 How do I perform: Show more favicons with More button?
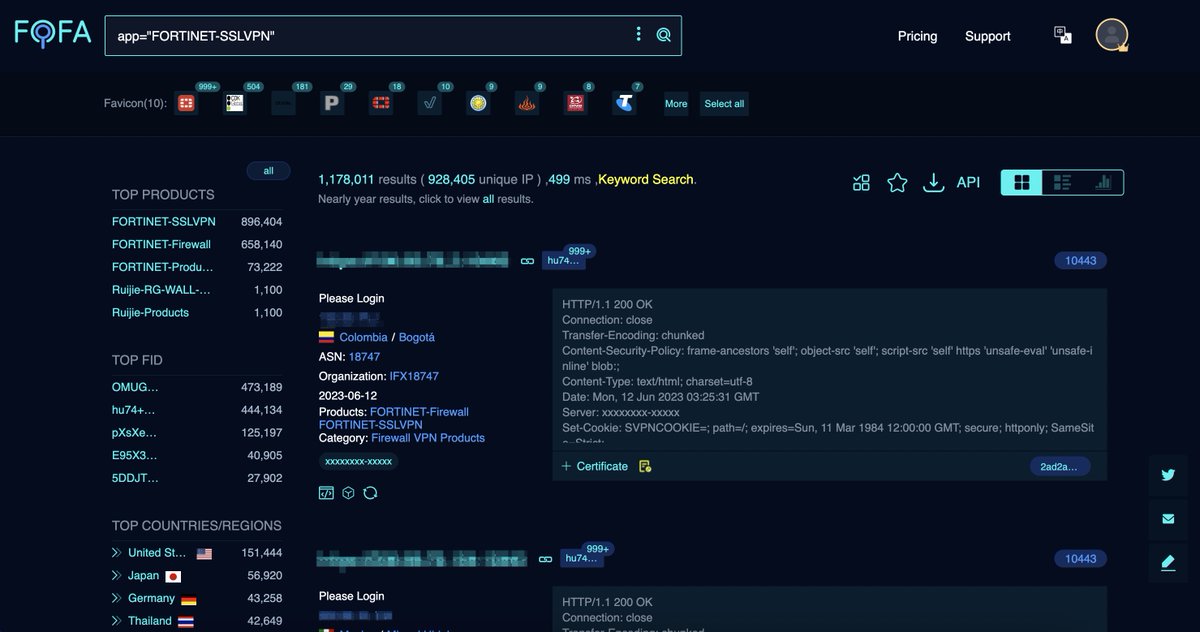[676, 104]
